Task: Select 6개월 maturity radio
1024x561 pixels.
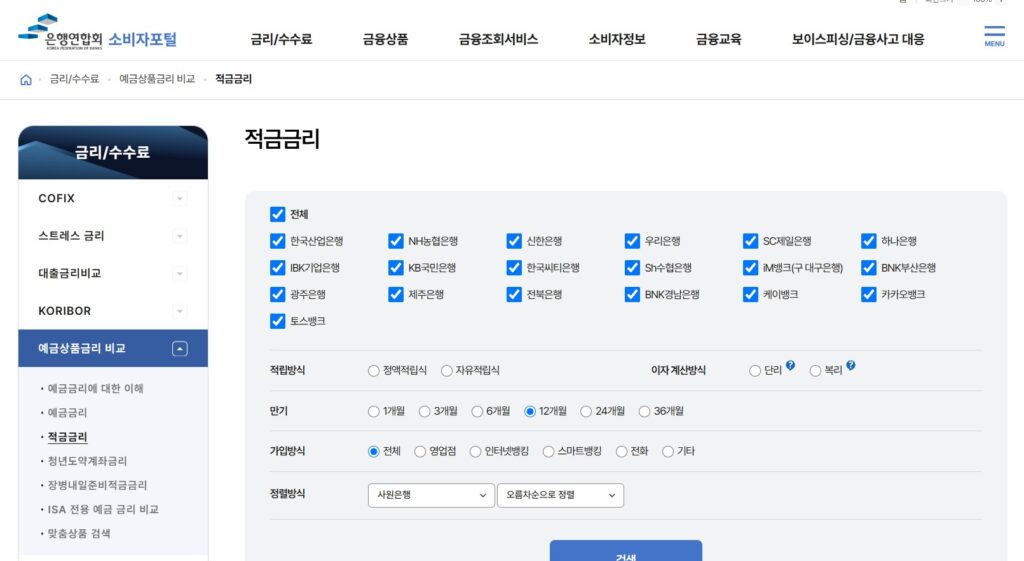Action: click(477, 411)
